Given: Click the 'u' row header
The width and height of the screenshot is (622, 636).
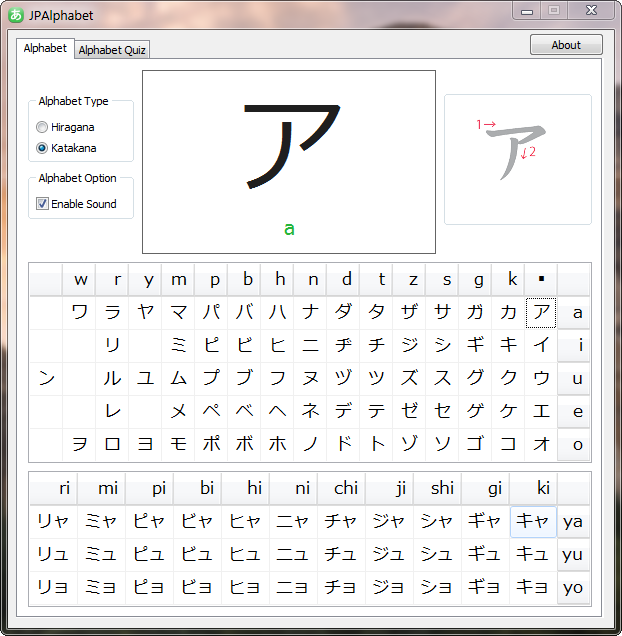Looking at the screenshot, I should click(x=574, y=378).
